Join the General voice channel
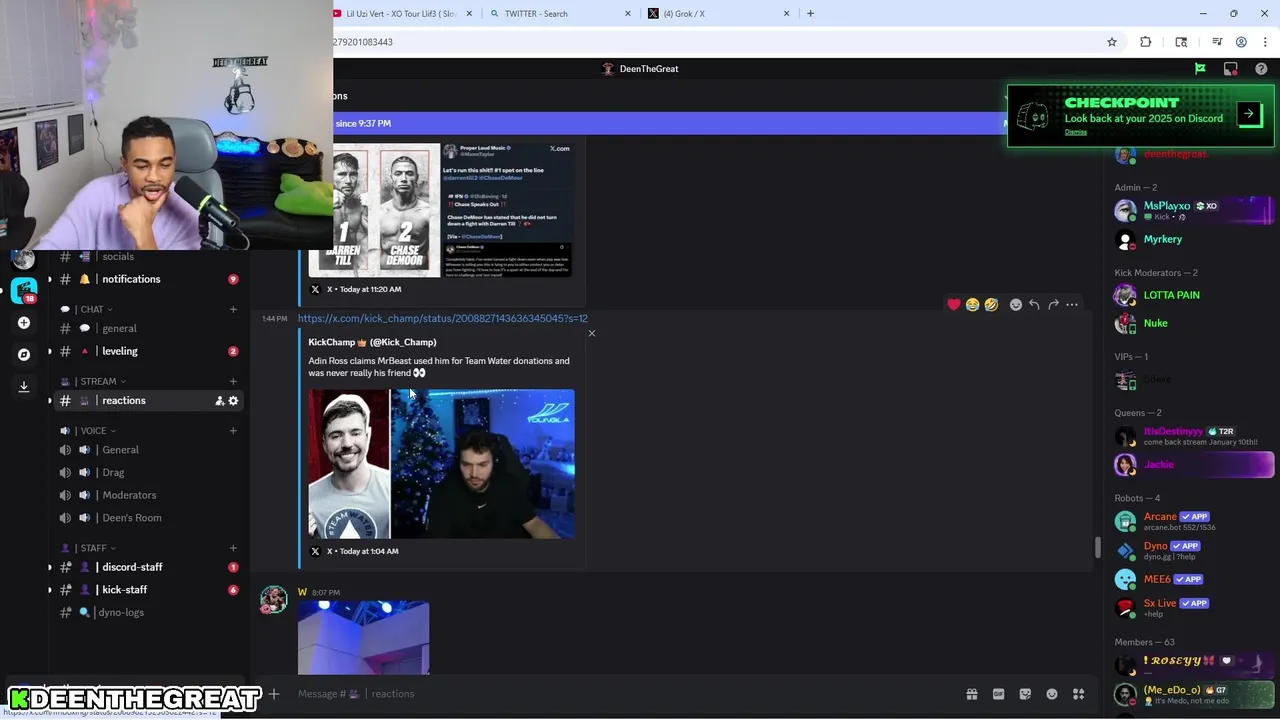This screenshot has width=1280, height=720. tap(120, 451)
